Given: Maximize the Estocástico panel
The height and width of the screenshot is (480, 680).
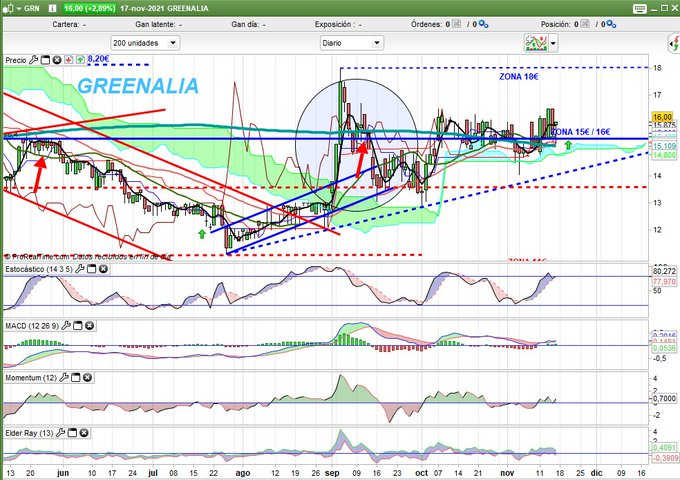Looking at the screenshot, I should point(92,269).
